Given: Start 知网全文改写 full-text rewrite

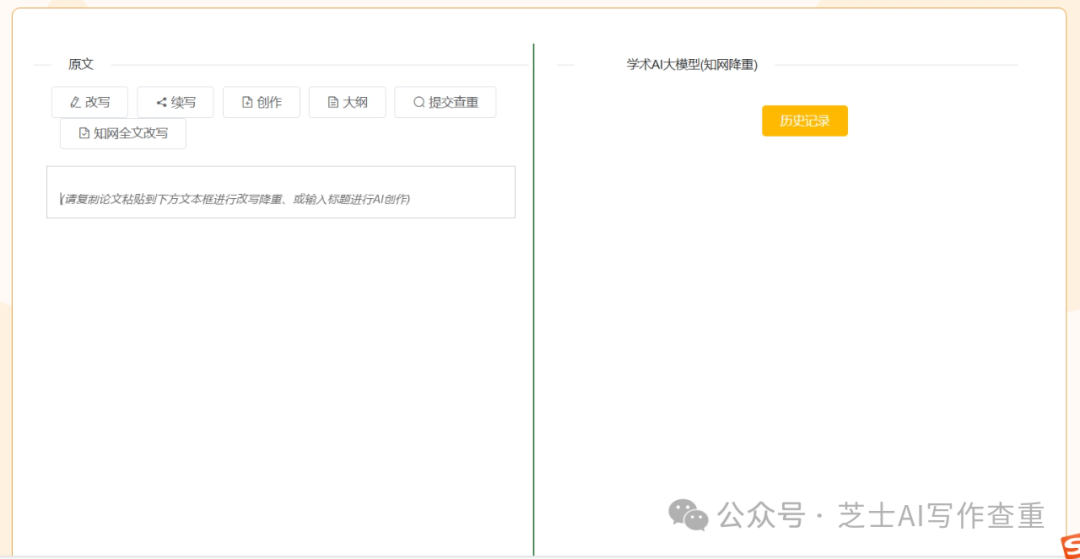Looking at the screenshot, I should [x=123, y=134].
